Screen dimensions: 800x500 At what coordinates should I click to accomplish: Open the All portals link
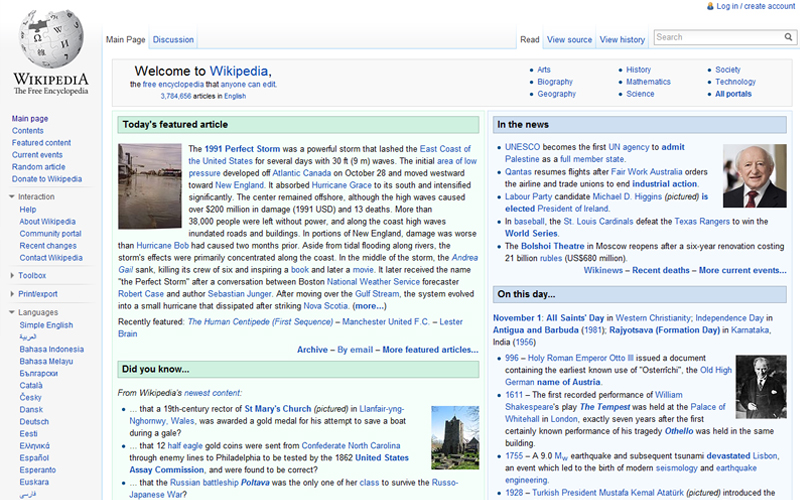tap(733, 94)
